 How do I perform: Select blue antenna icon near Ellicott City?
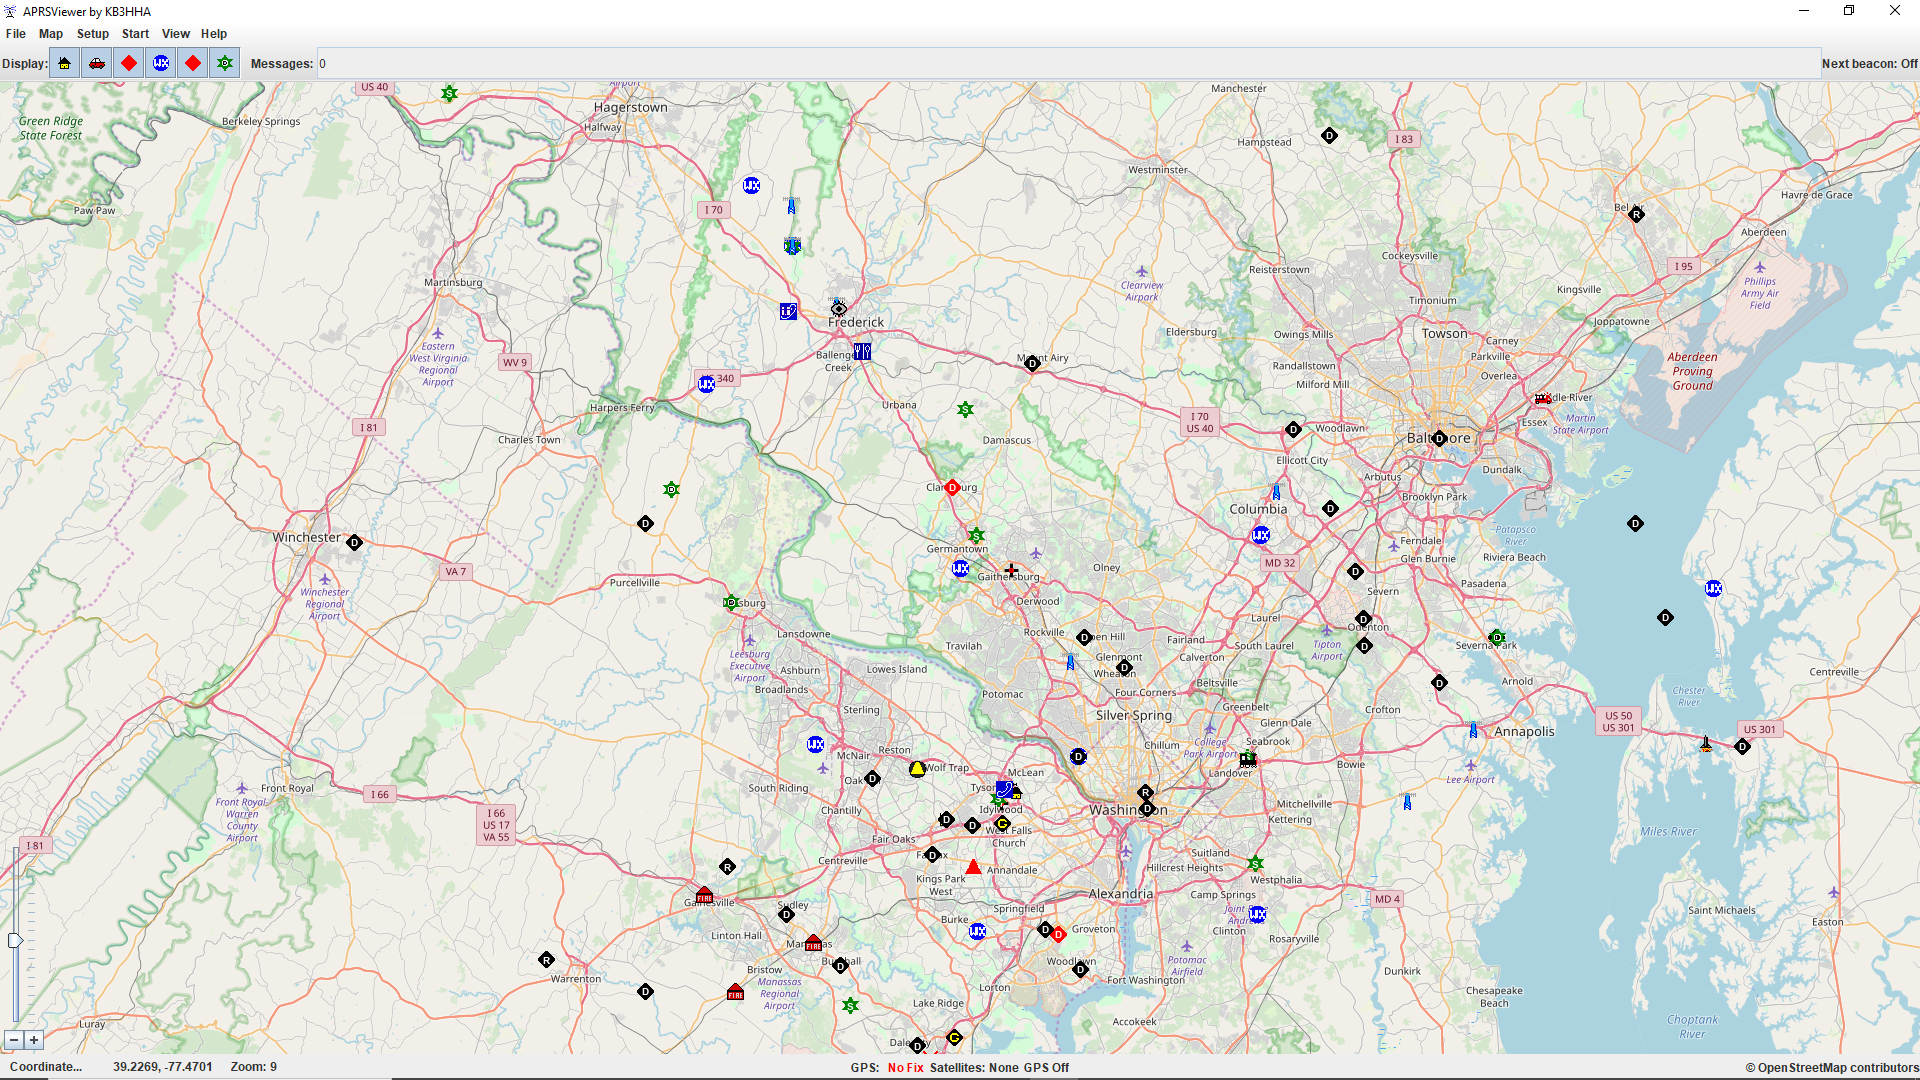pos(1276,492)
